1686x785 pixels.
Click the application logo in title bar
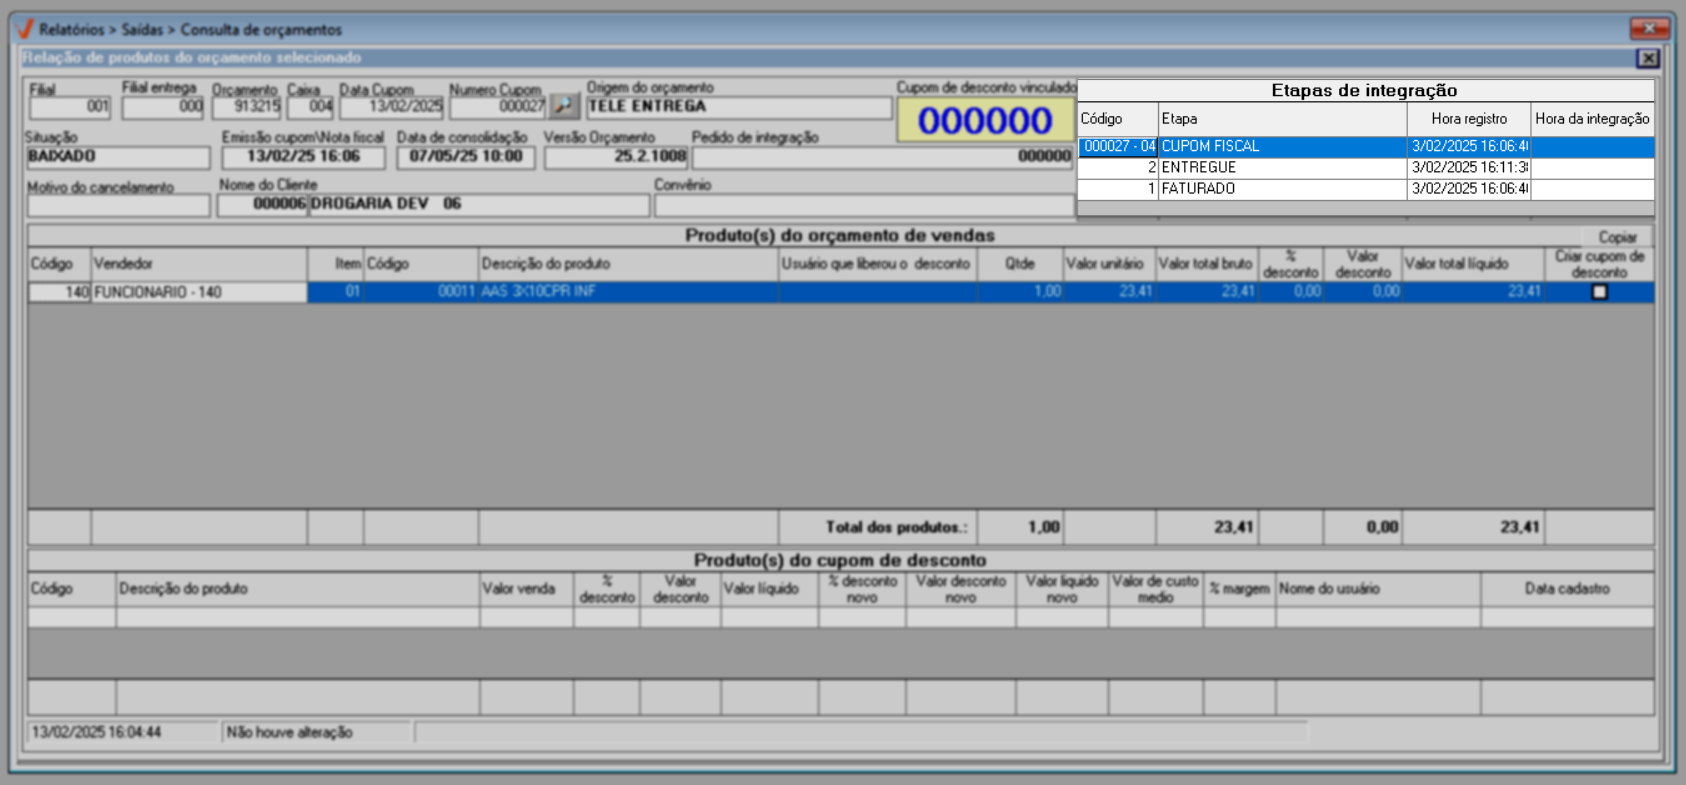pos(25,29)
